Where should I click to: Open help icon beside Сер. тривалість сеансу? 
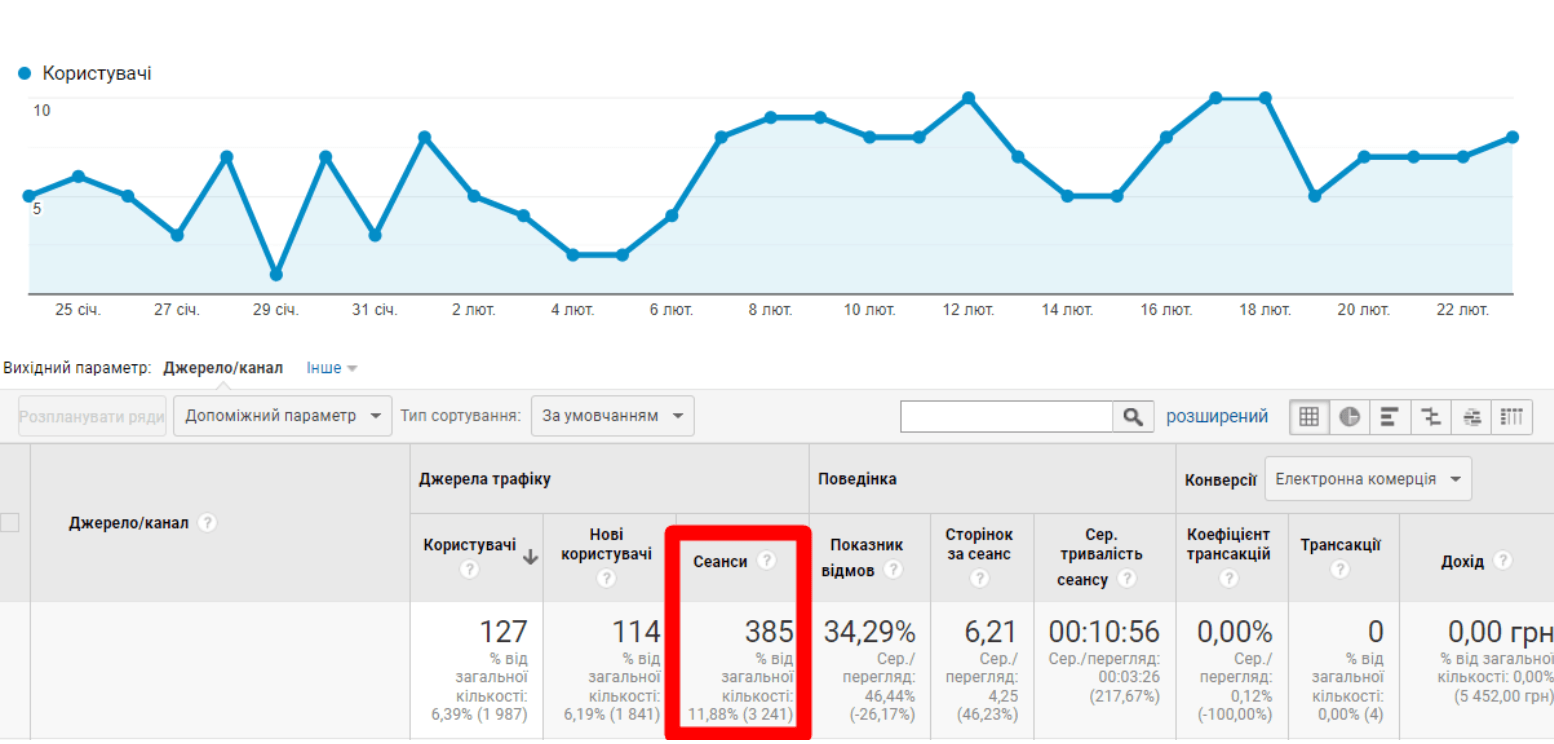1127,578
